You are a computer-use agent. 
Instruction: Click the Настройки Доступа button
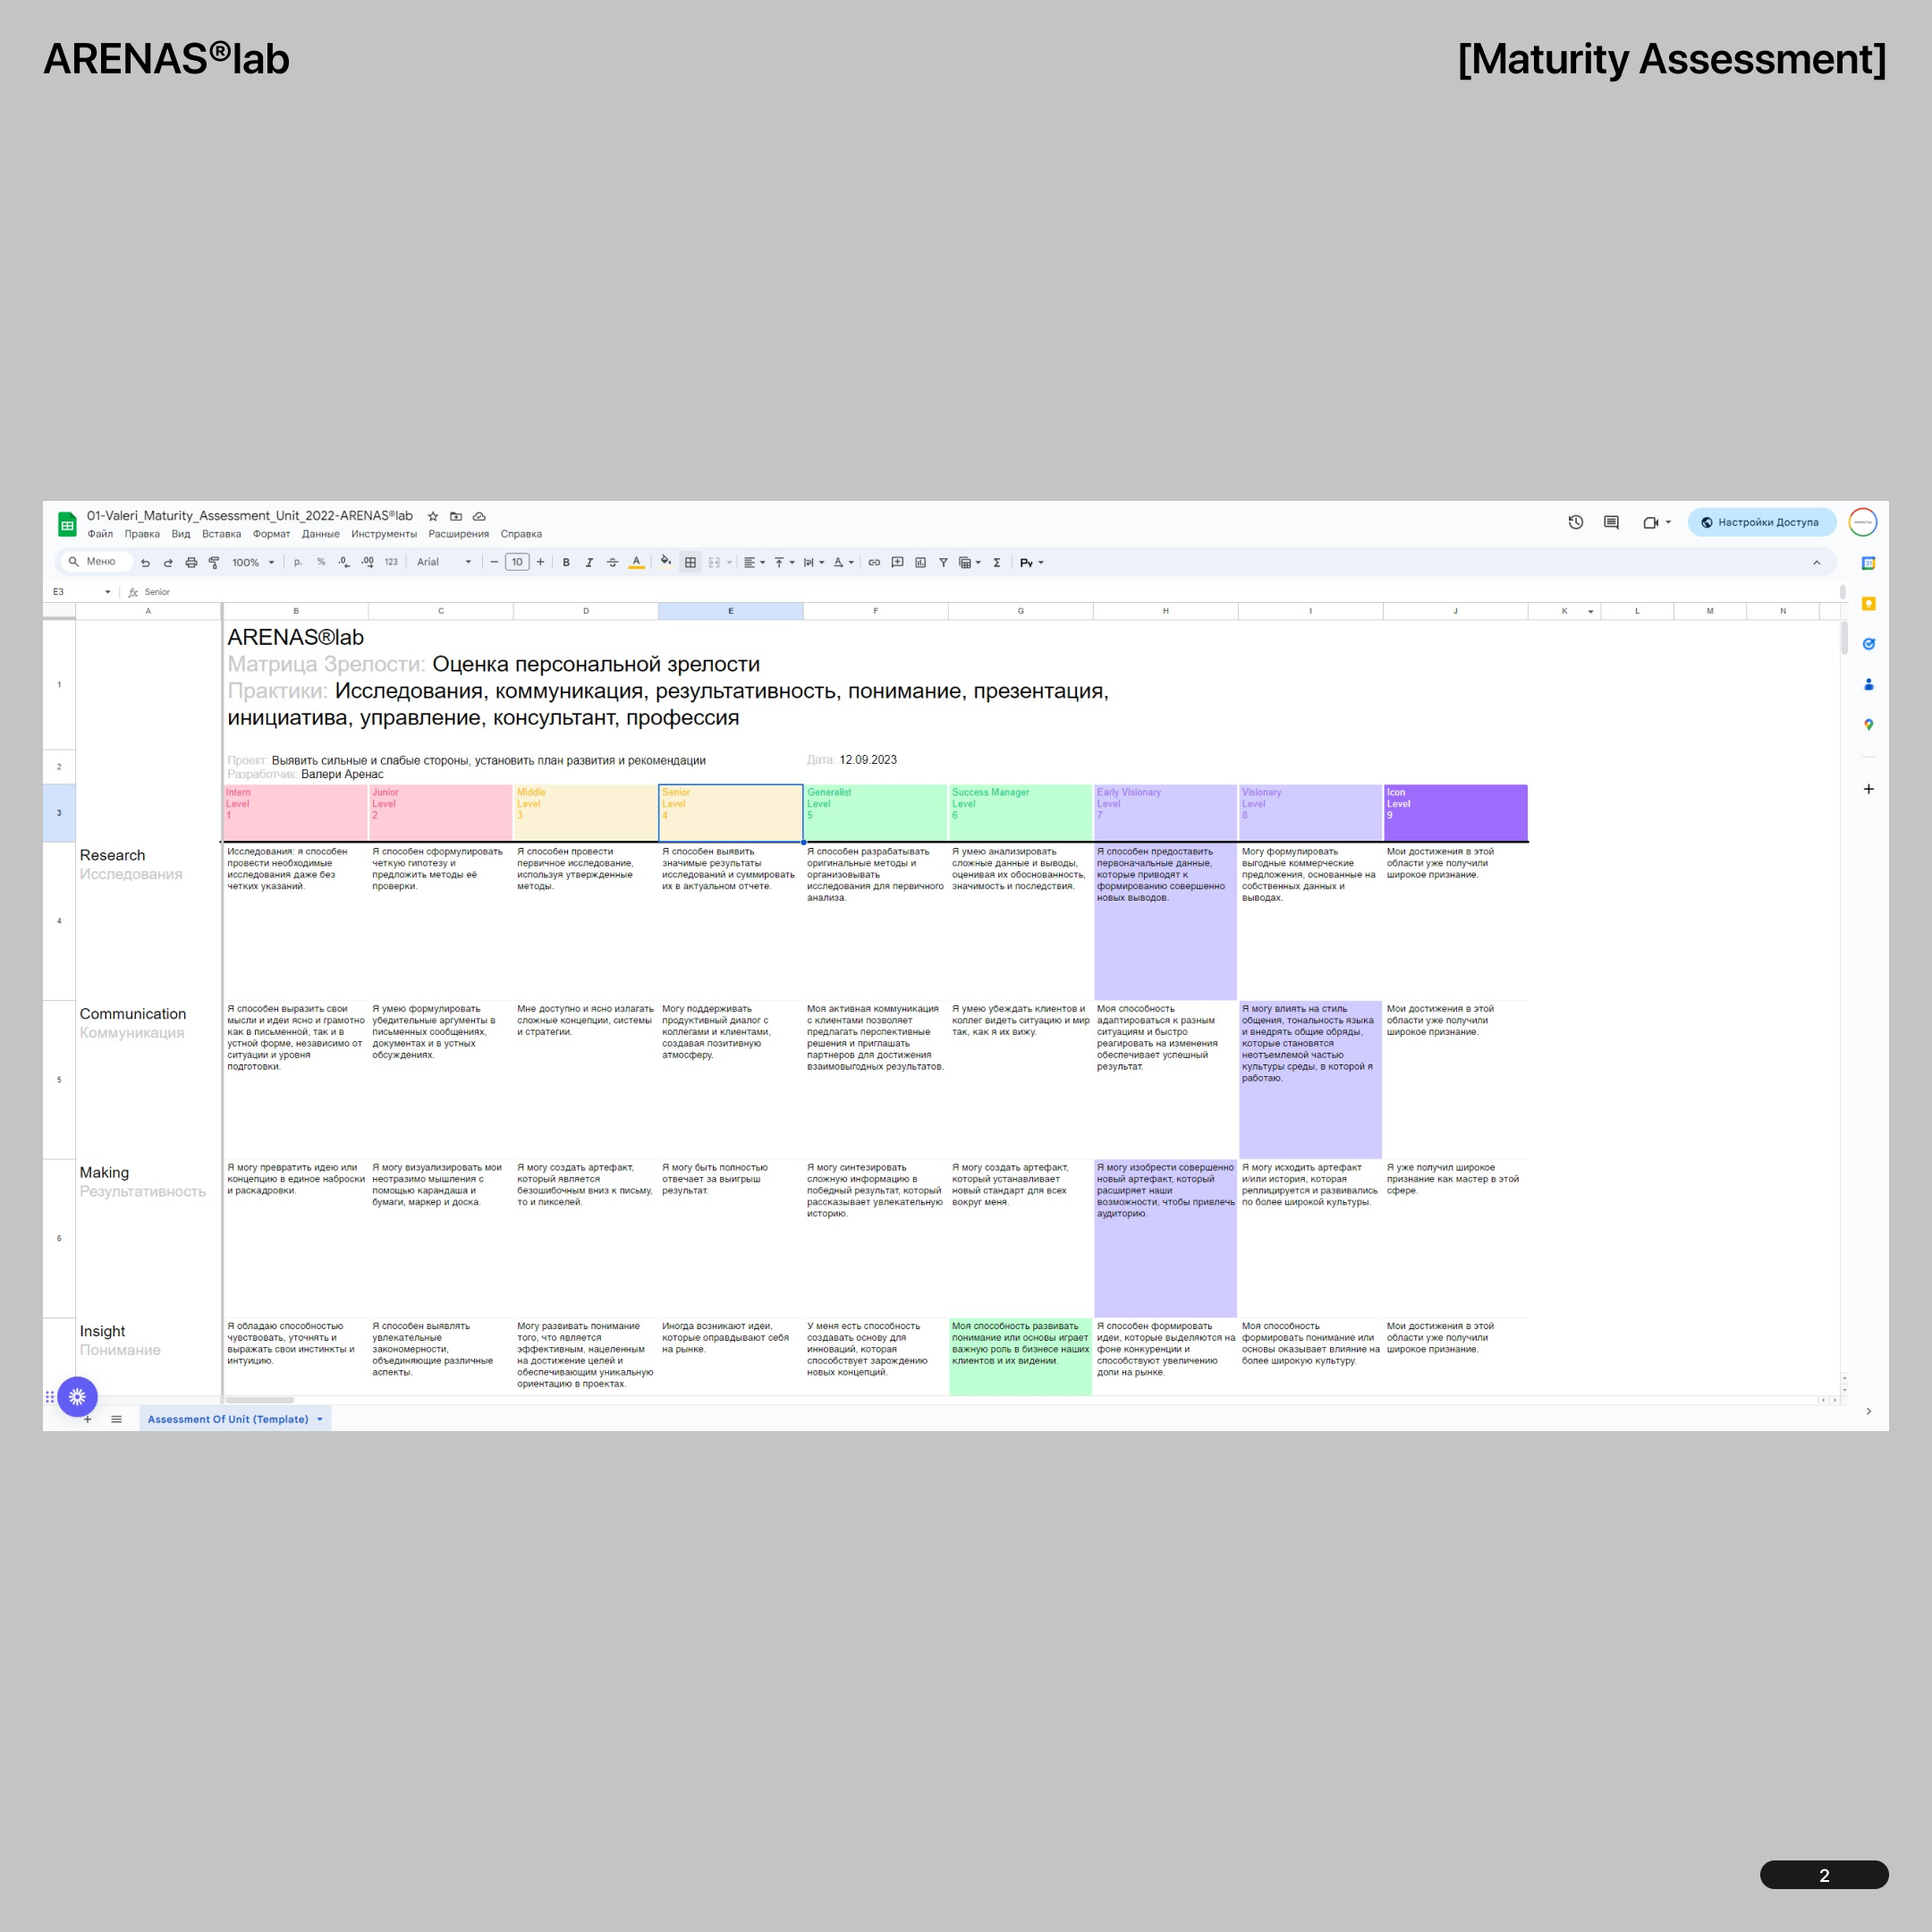click(x=1761, y=522)
